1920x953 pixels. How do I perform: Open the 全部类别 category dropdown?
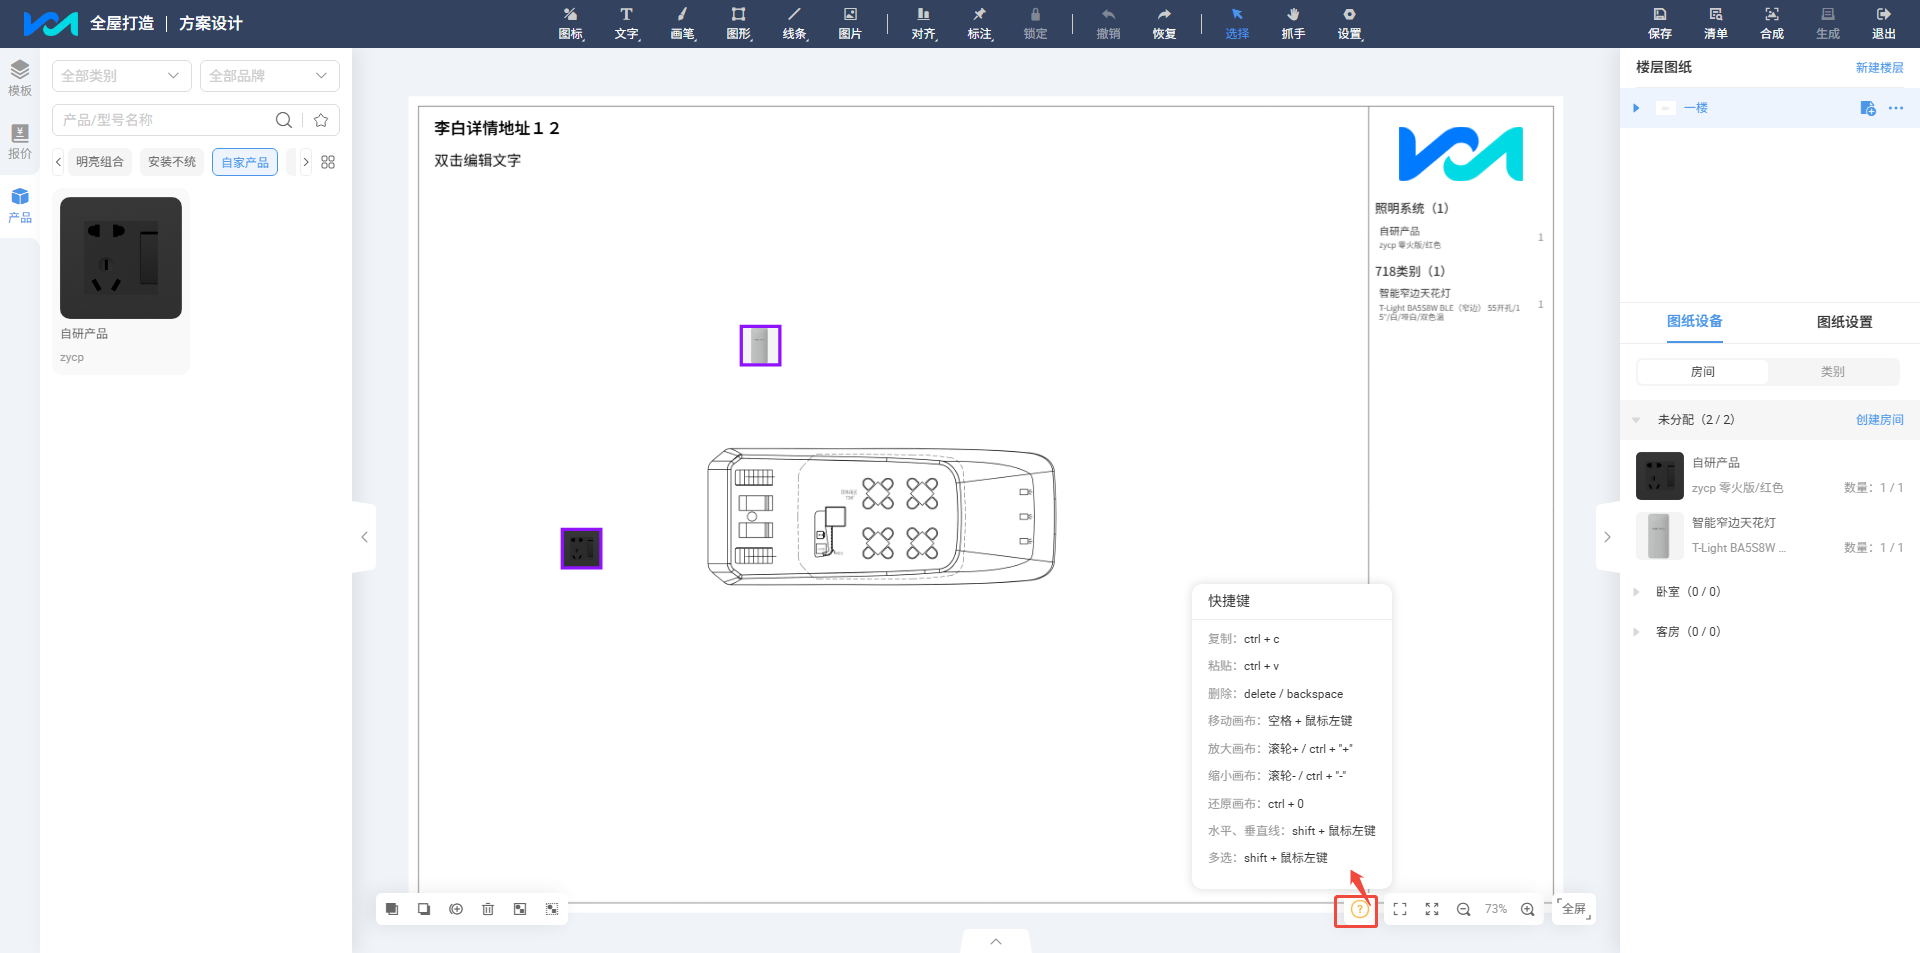(122, 76)
